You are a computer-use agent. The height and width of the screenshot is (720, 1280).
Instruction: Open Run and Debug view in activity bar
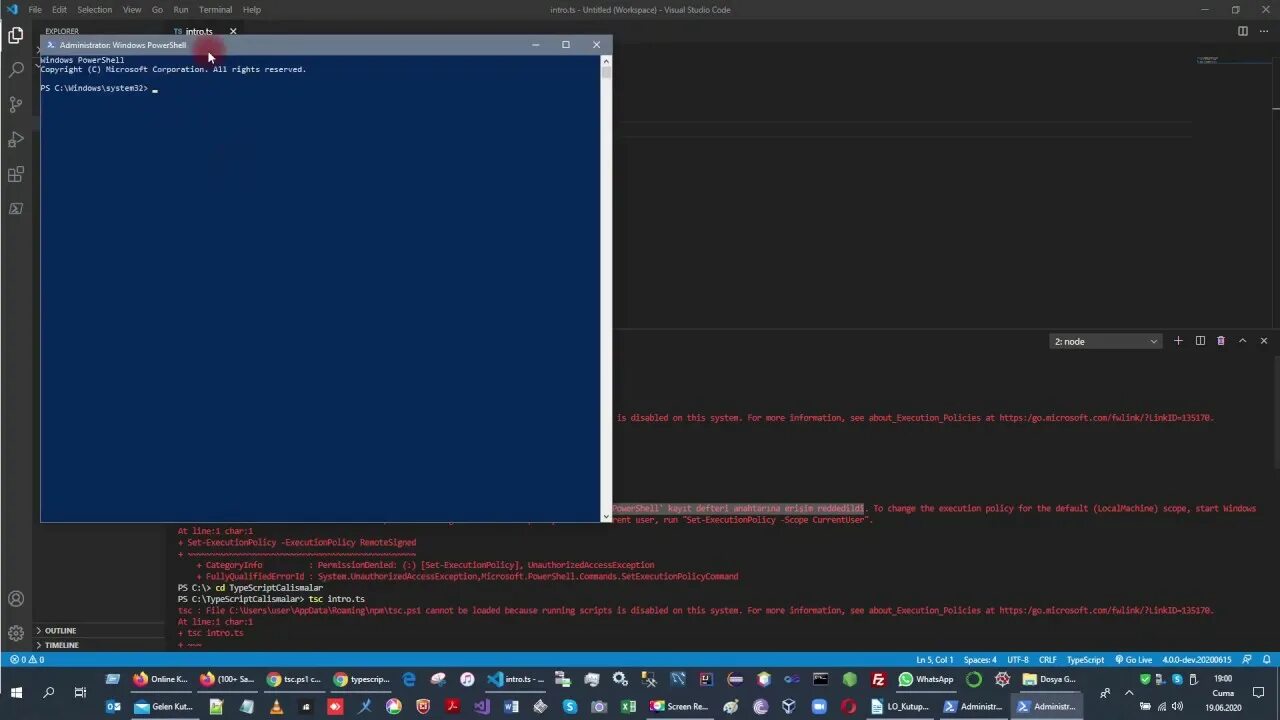pyautogui.click(x=16, y=140)
